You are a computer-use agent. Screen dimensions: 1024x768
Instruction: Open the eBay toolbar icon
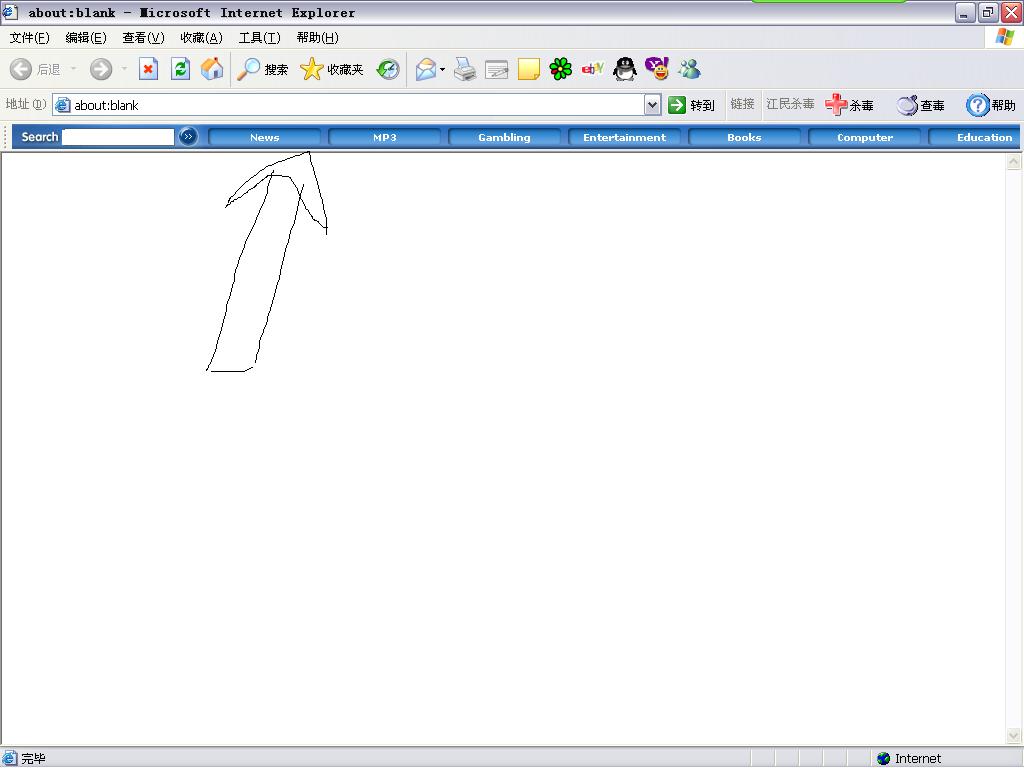(x=593, y=69)
